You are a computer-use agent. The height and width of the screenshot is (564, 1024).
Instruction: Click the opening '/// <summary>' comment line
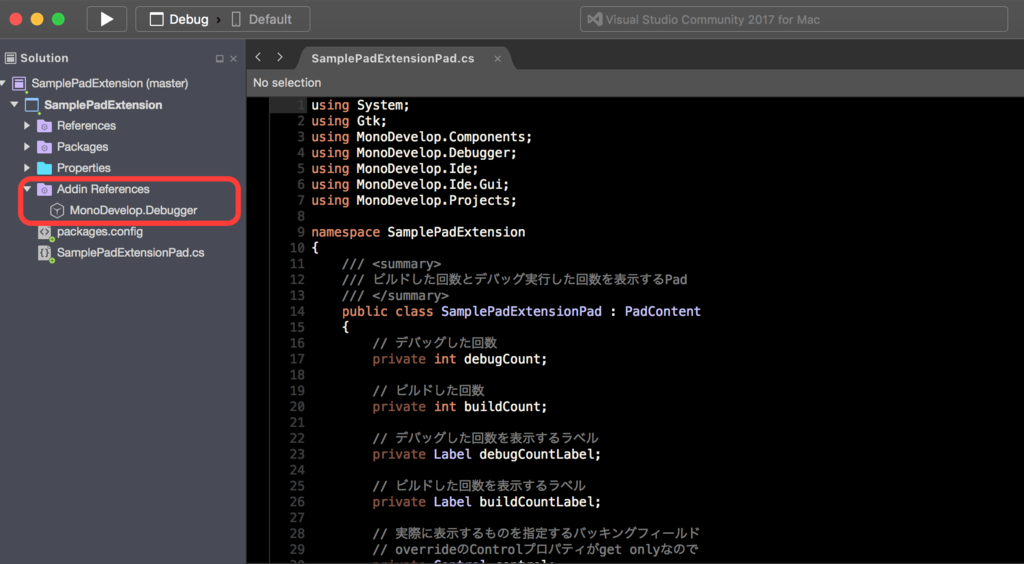(391, 264)
